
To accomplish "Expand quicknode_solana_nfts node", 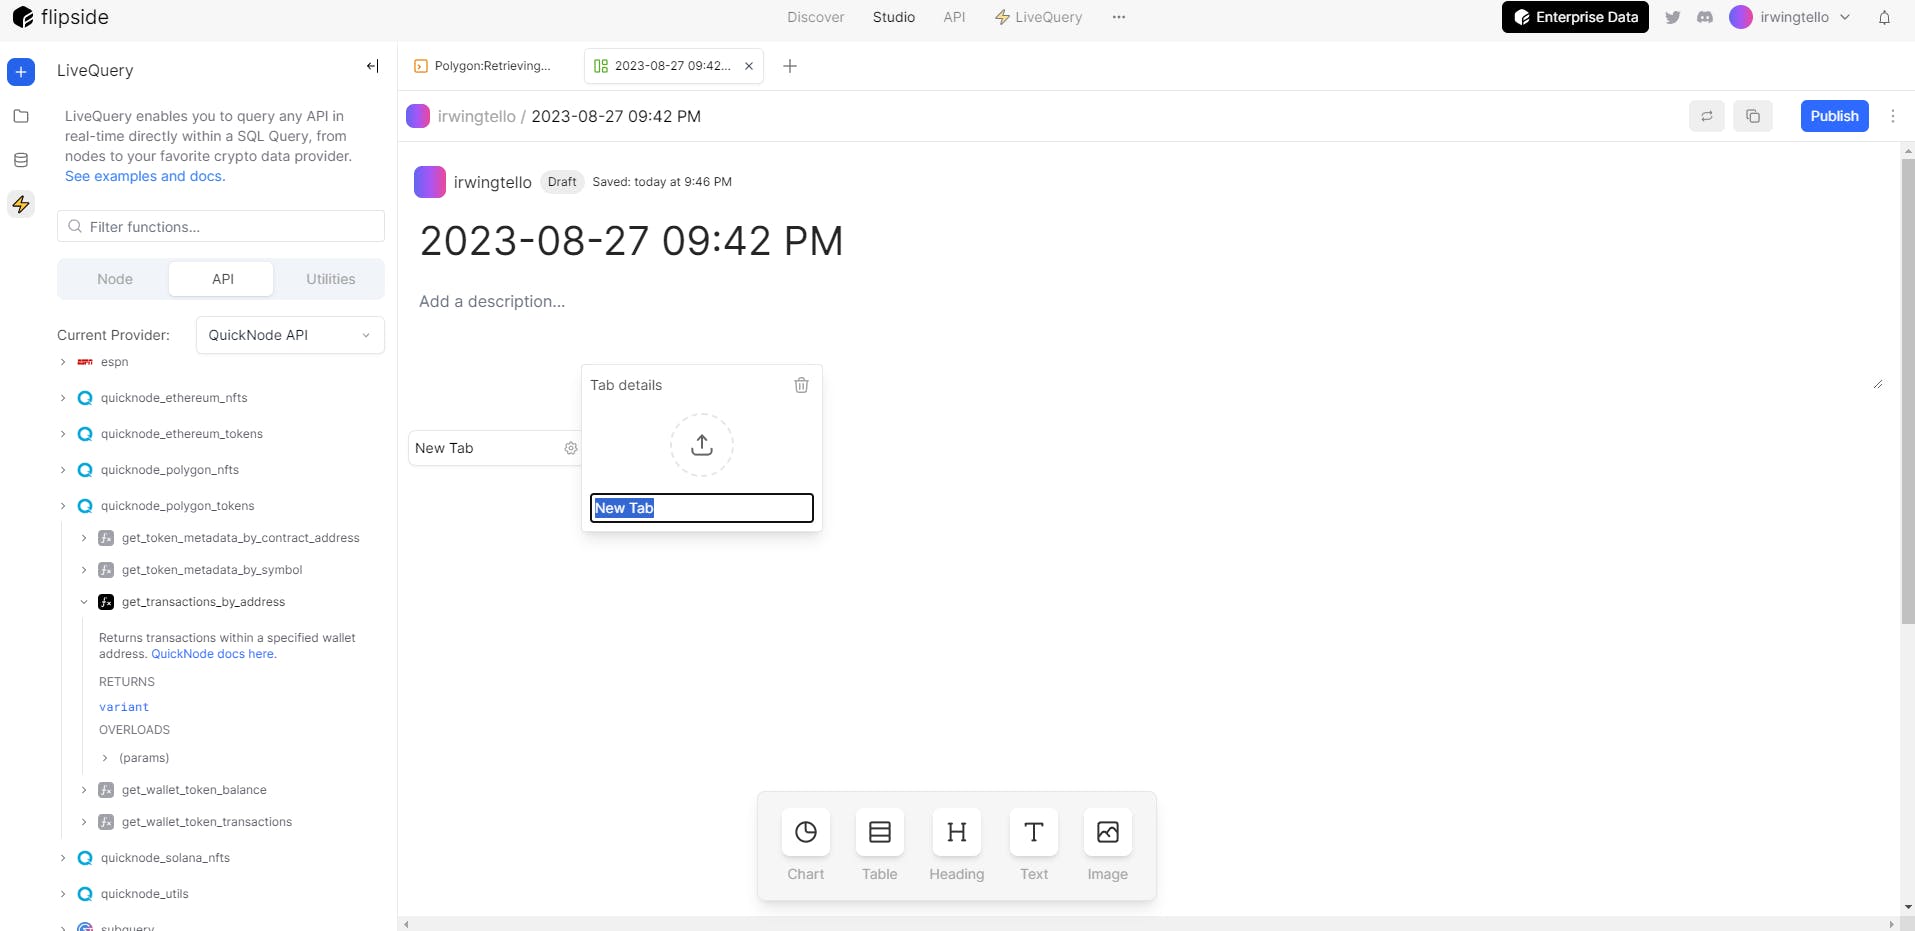I will pos(63,858).
